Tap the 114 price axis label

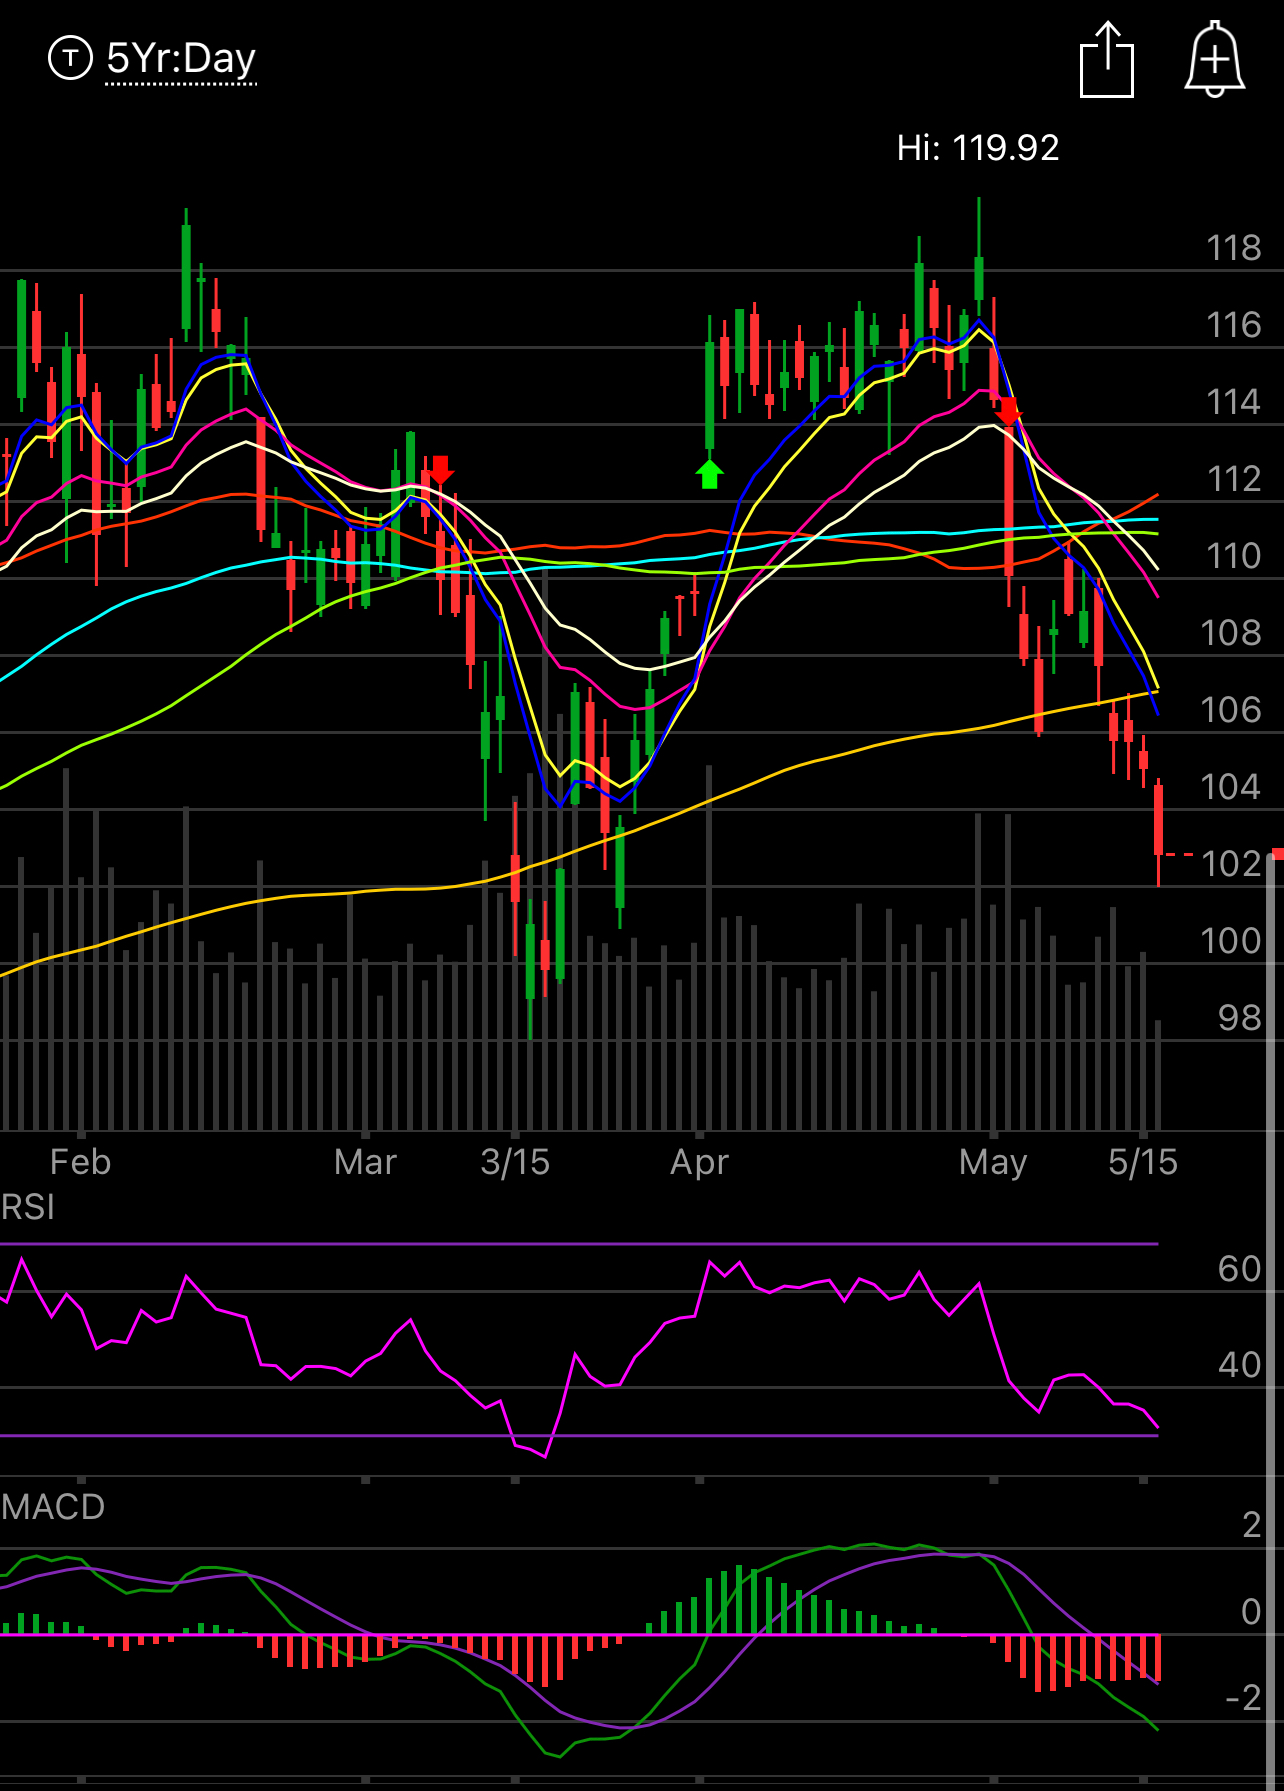1233,402
